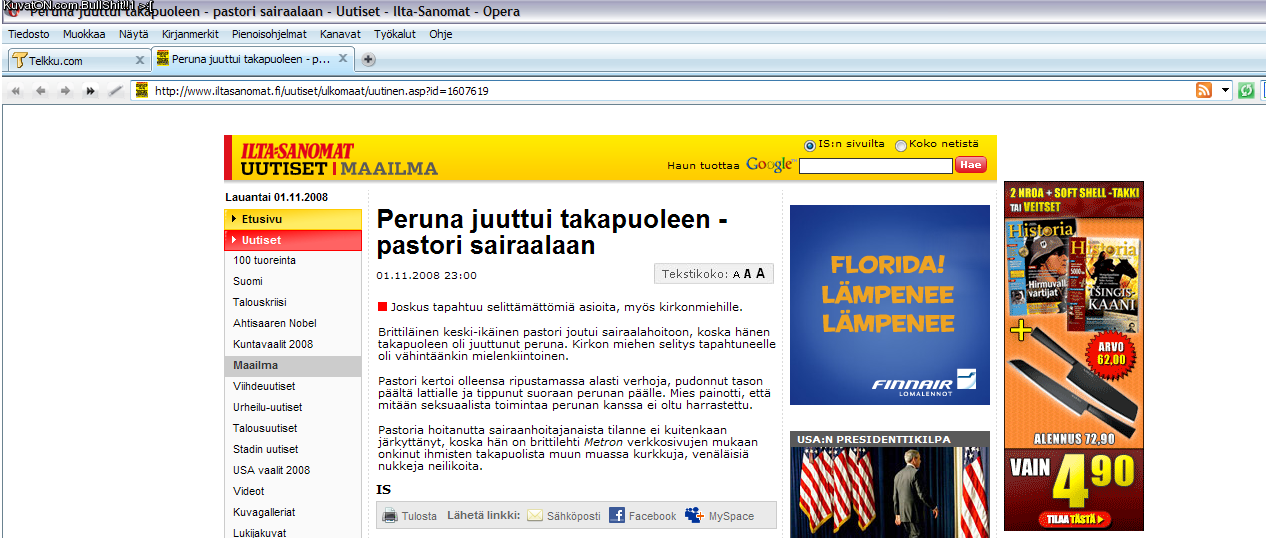The height and width of the screenshot is (538, 1266).
Task: Select the Maailma section in sidebar
Action: pyautogui.click(x=293, y=366)
